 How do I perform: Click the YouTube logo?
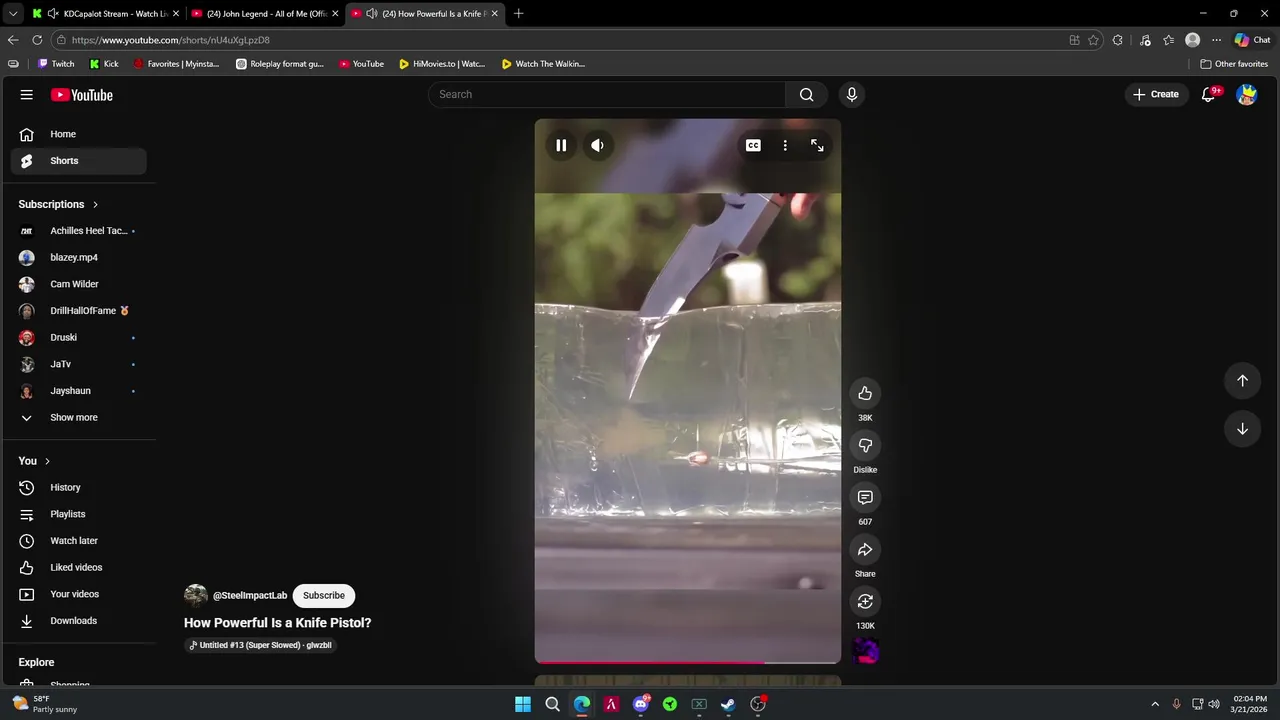[82, 95]
